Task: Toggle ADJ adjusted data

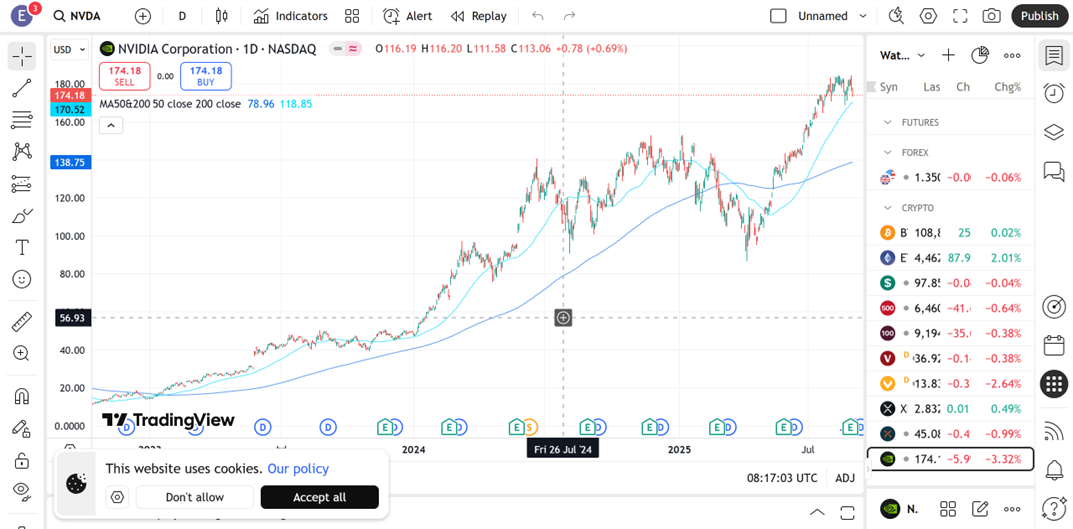Action: point(845,478)
